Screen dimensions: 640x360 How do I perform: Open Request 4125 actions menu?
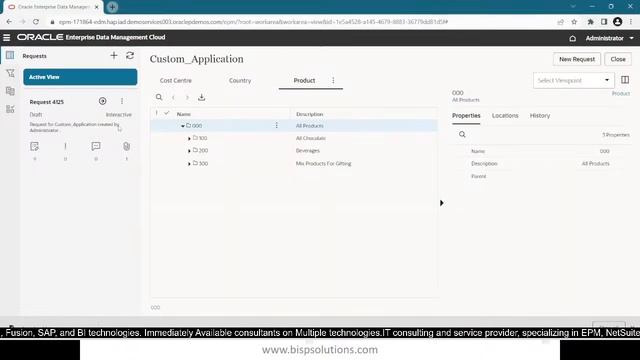click(x=122, y=101)
